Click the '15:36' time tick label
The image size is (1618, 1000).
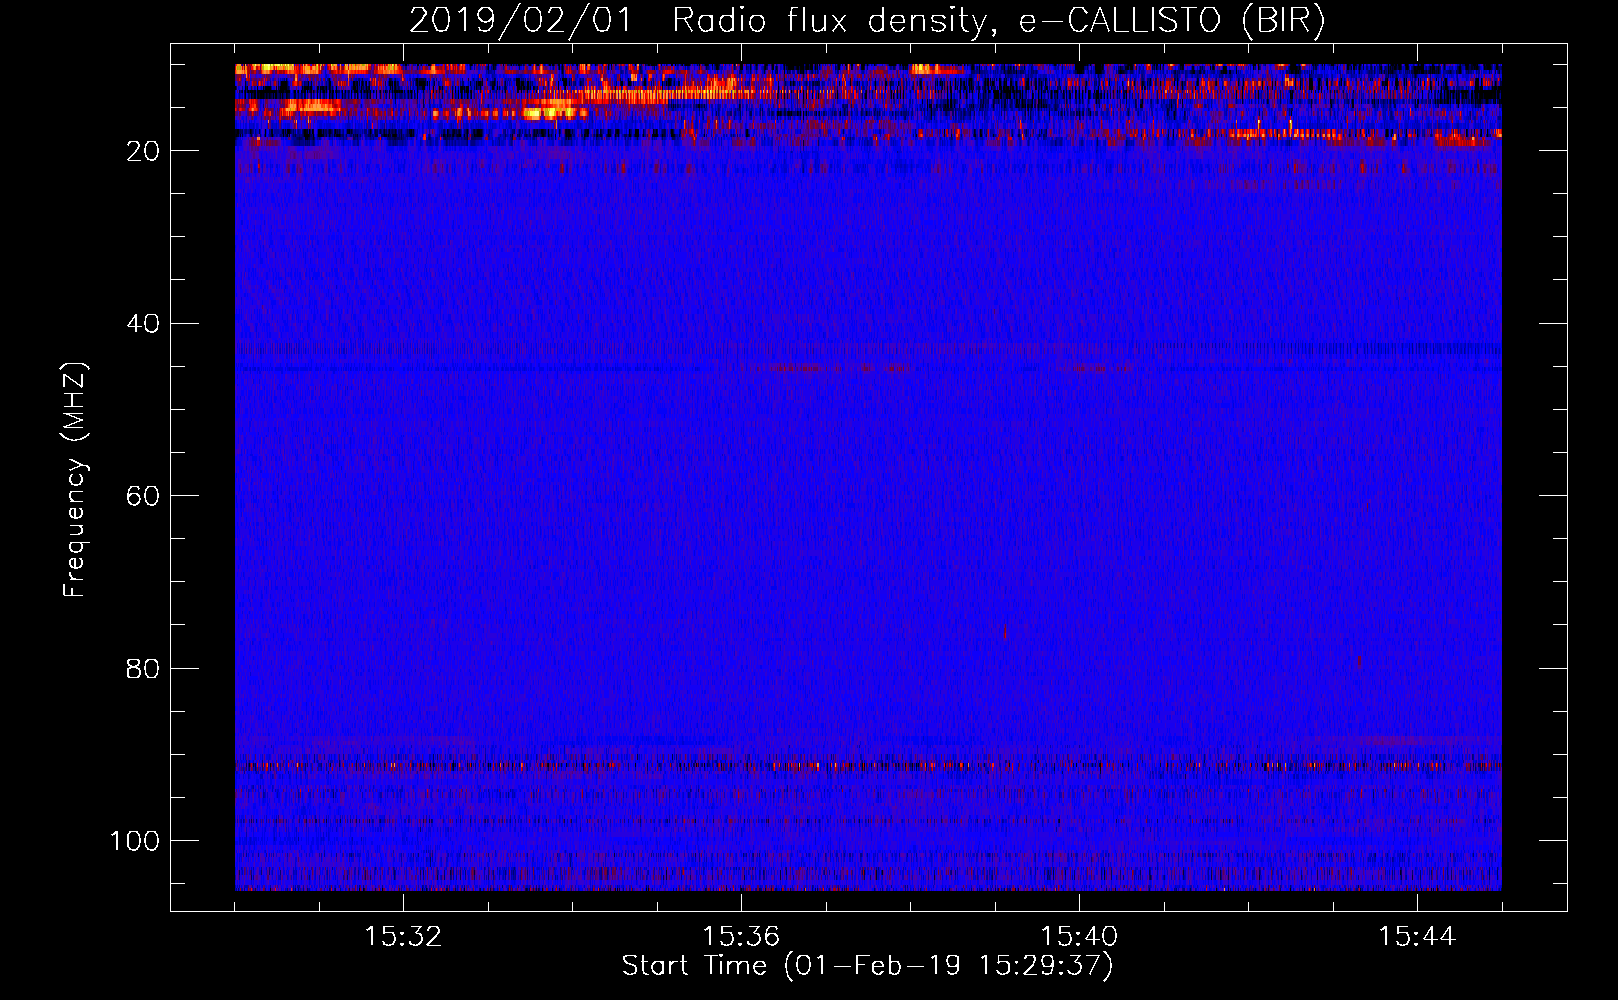coord(741,937)
